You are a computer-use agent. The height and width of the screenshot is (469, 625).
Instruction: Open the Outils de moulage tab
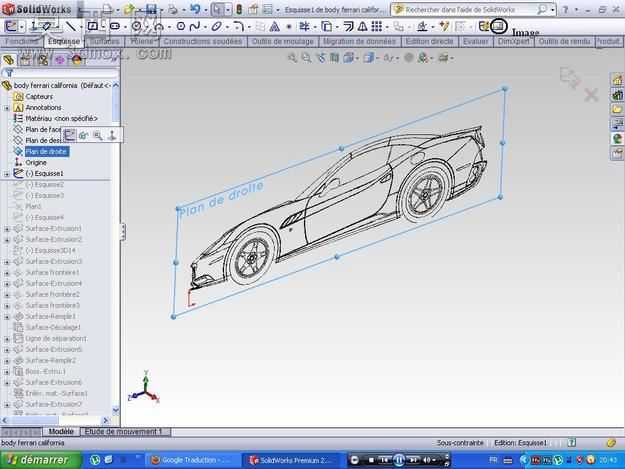(283, 41)
